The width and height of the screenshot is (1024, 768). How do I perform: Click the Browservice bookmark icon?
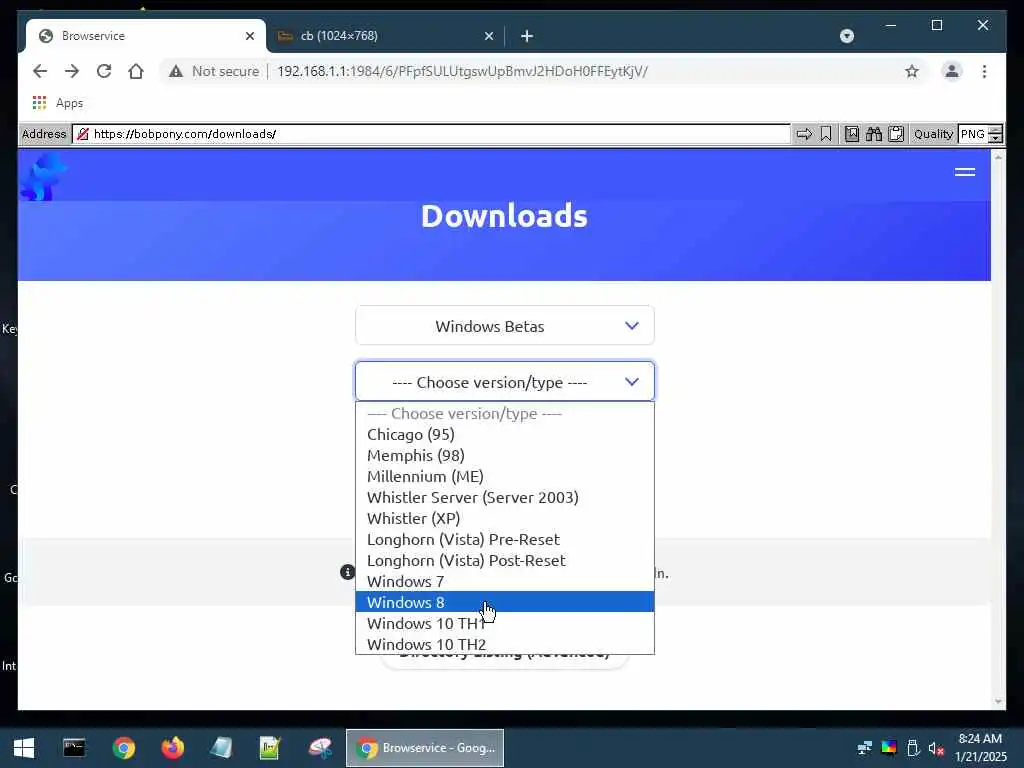tap(826, 134)
